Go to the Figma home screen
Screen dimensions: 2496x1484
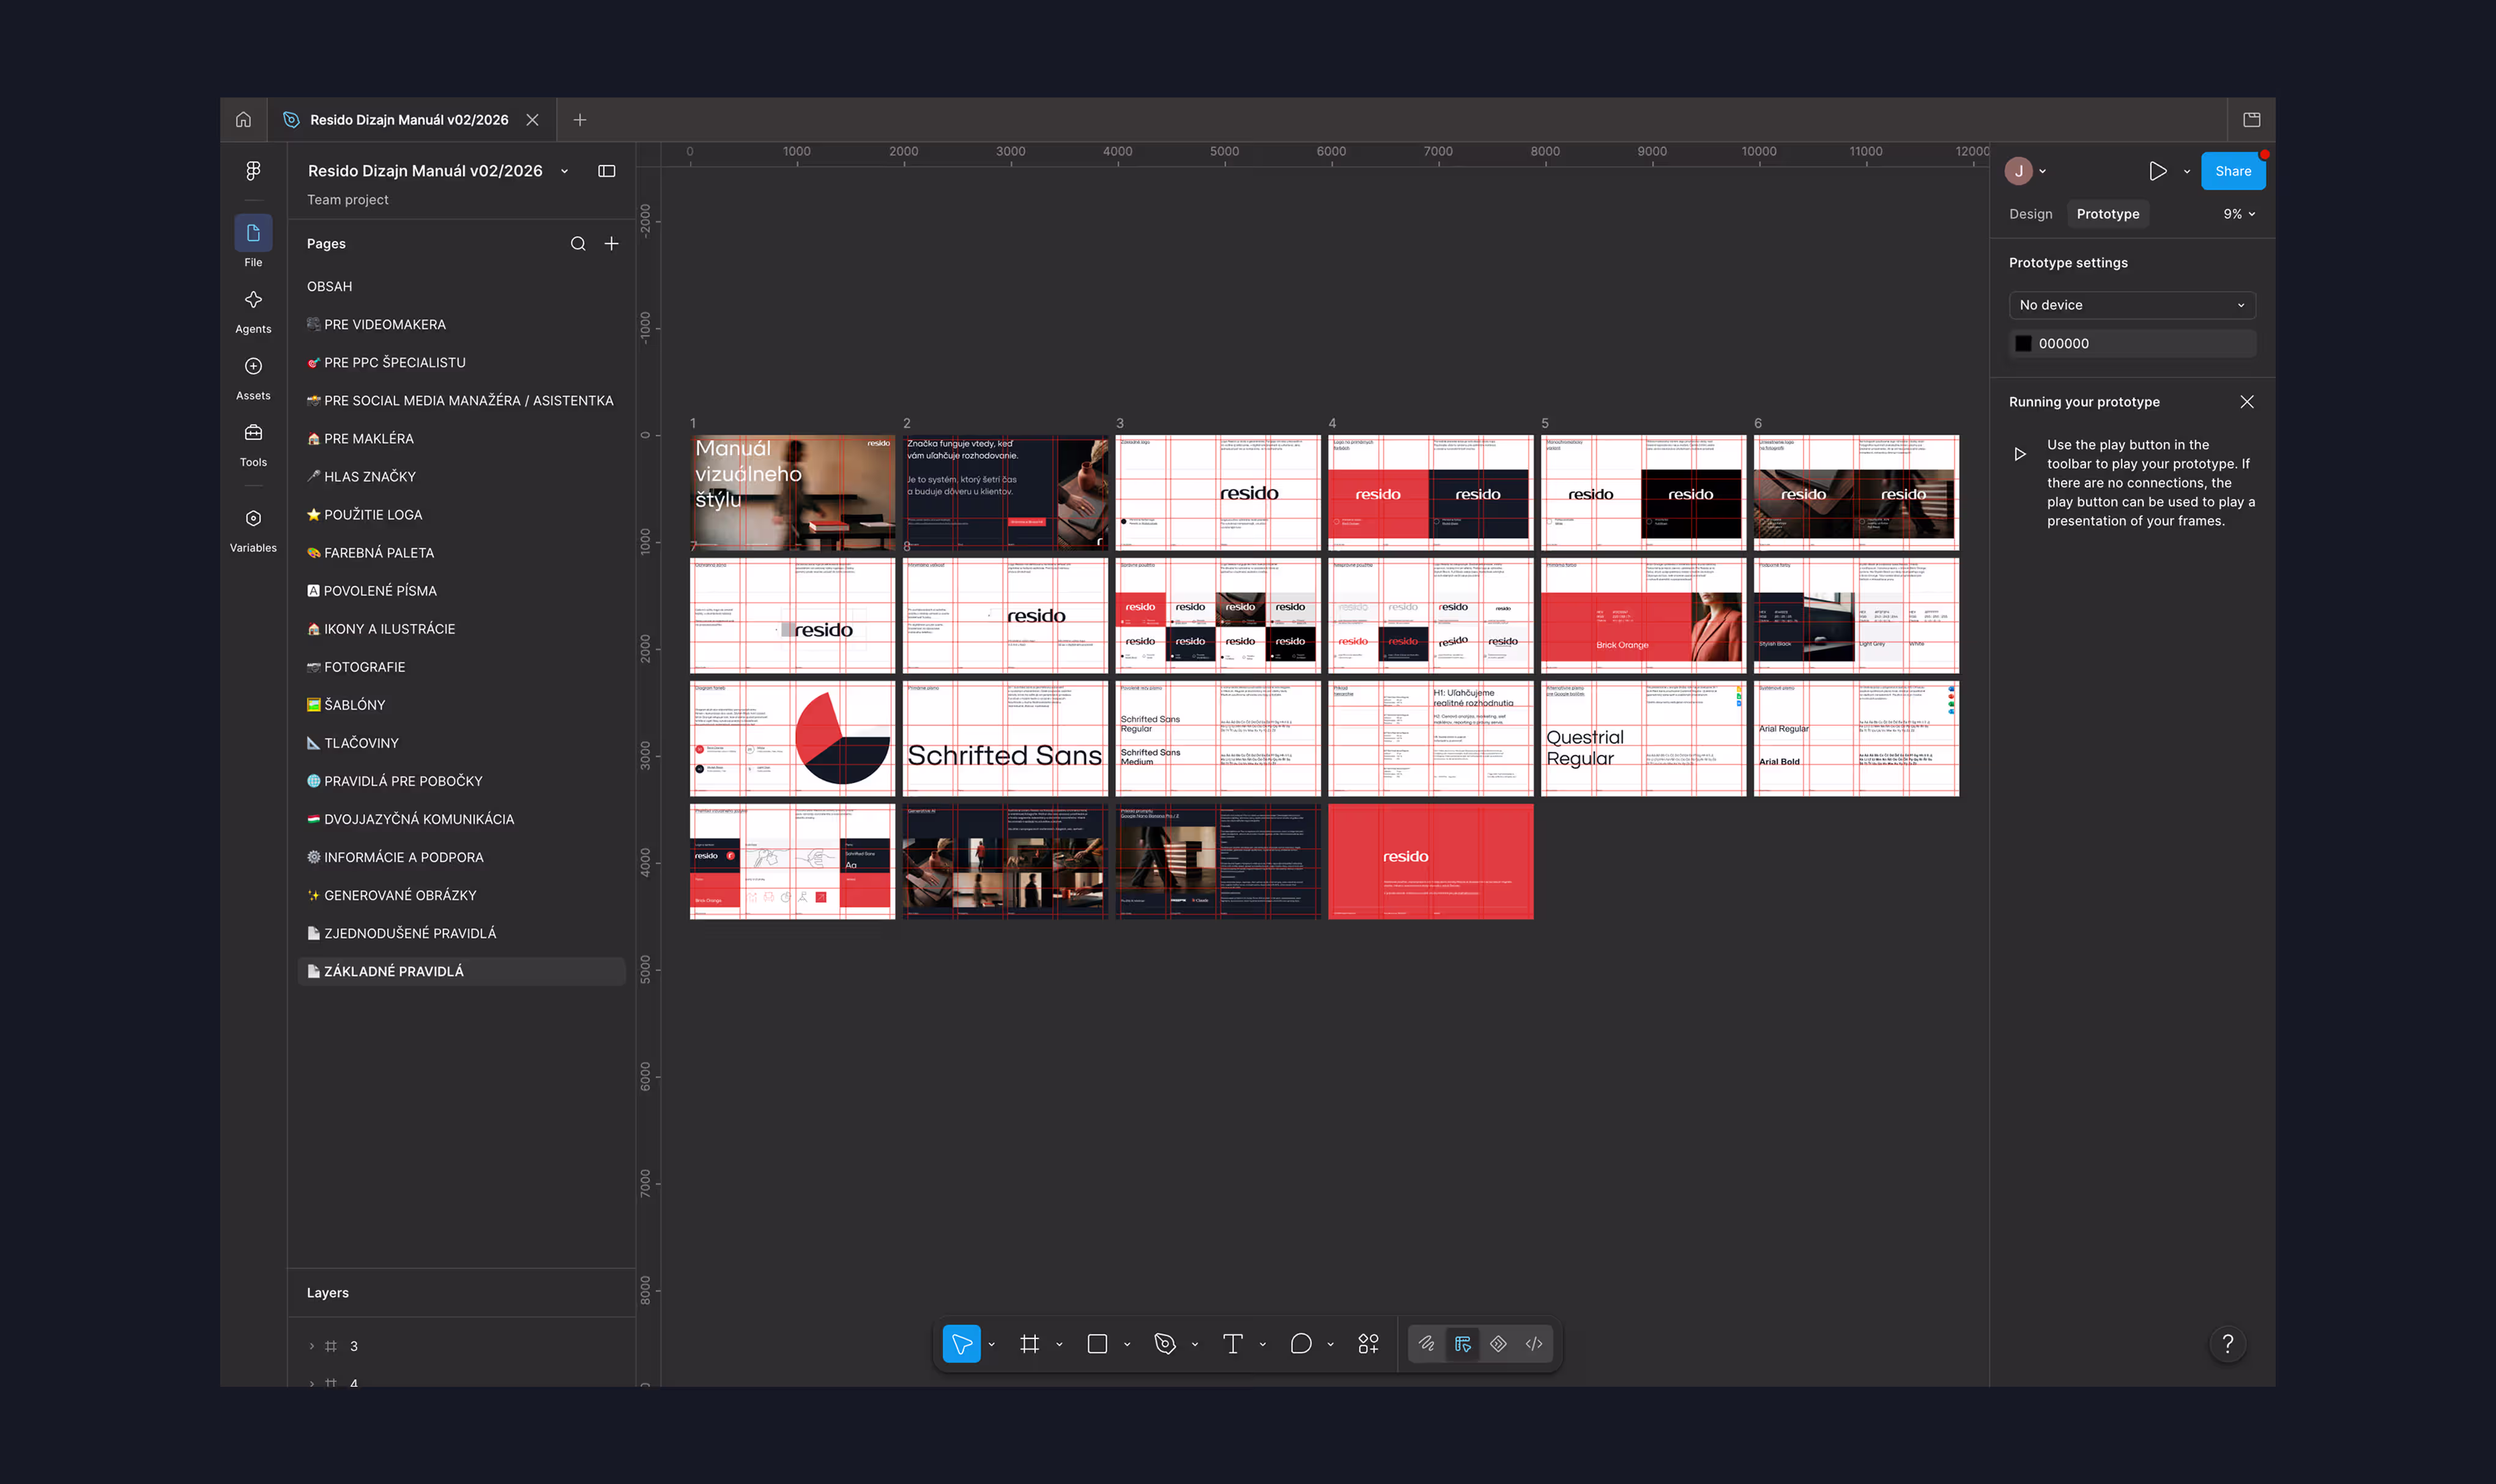[x=243, y=120]
